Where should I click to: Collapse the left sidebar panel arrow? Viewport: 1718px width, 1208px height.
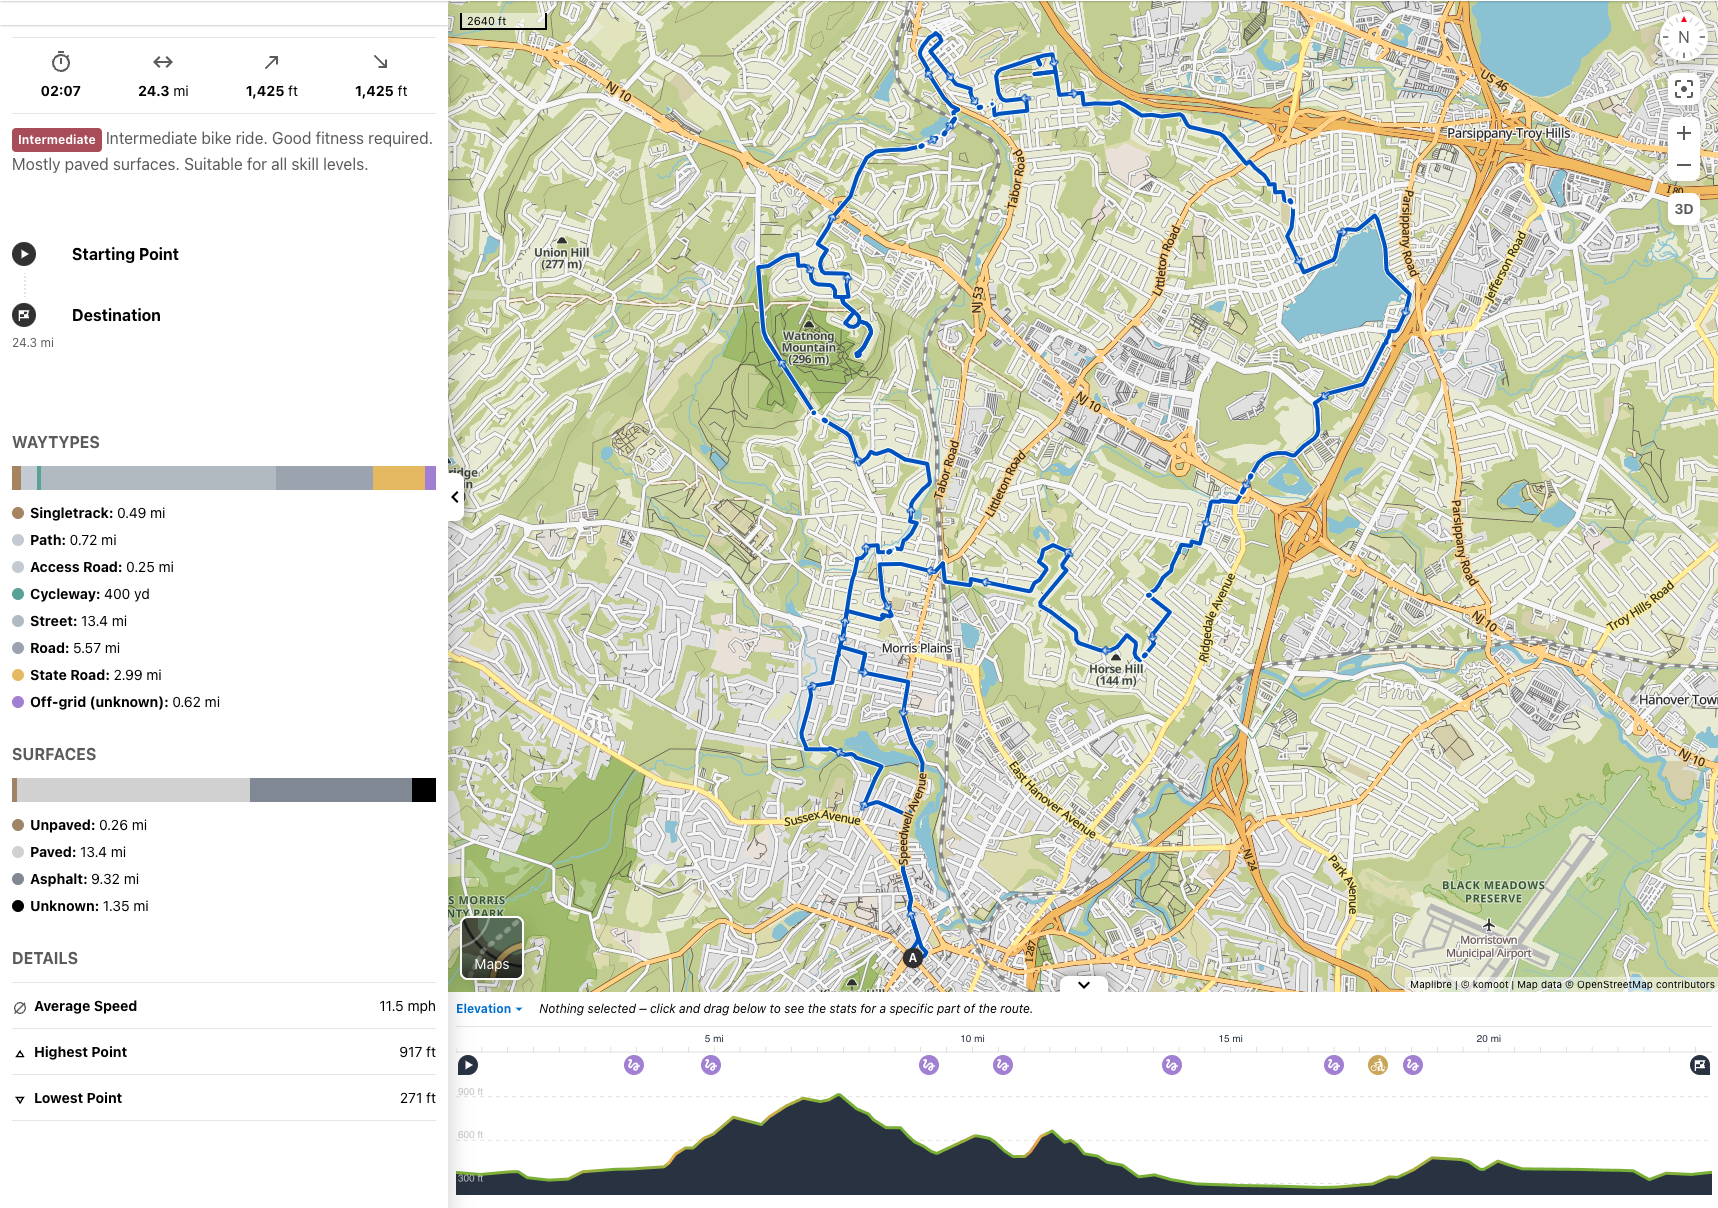[455, 497]
